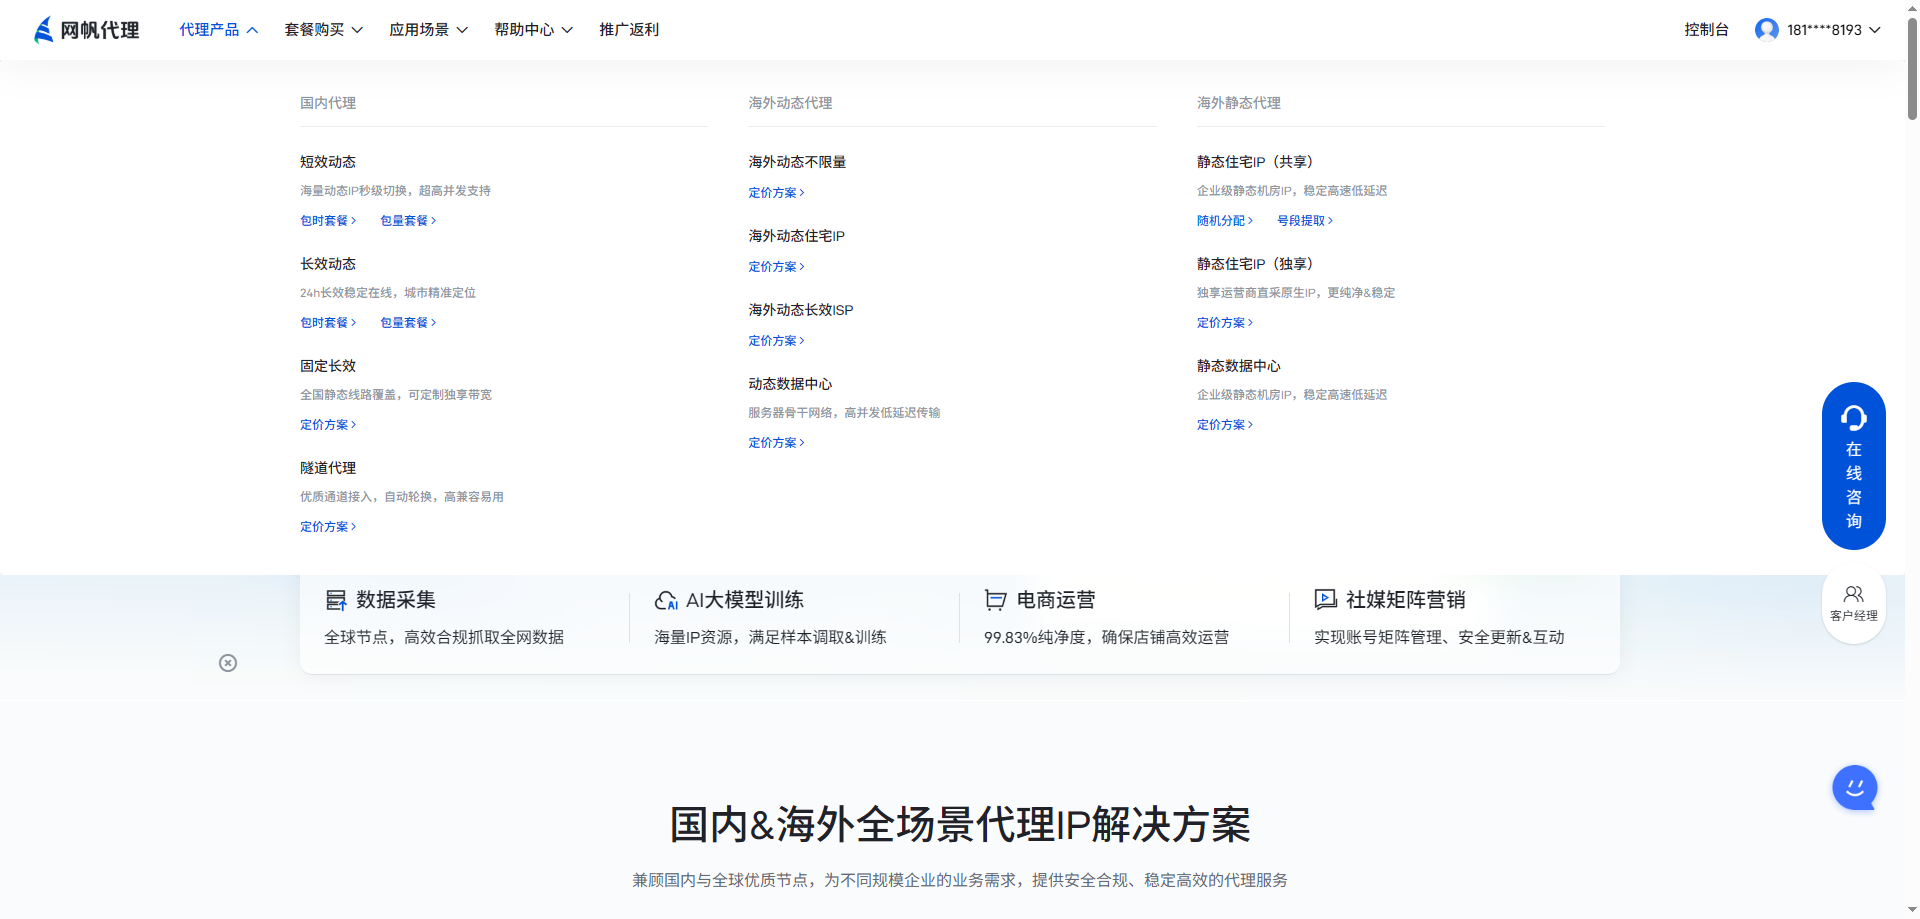Click the 数据采集 icon
Viewport: 1920px width, 919px height.
[336, 600]
